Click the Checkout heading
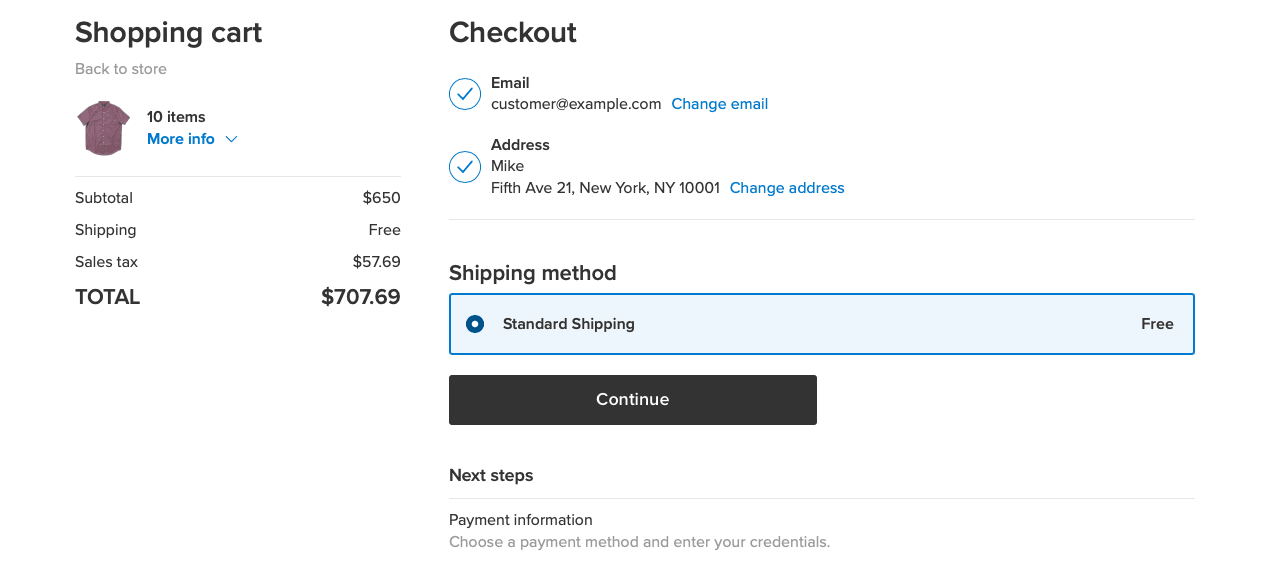 tap(513, 32)
